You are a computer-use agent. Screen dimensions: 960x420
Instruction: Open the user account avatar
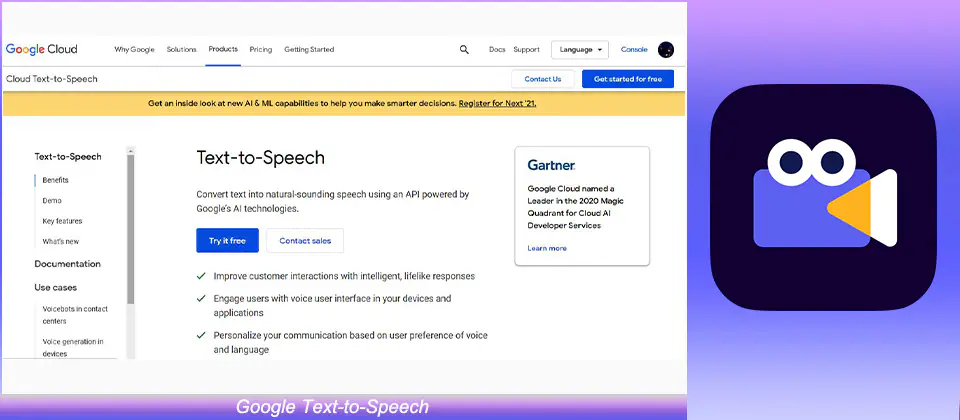point(666,50)
